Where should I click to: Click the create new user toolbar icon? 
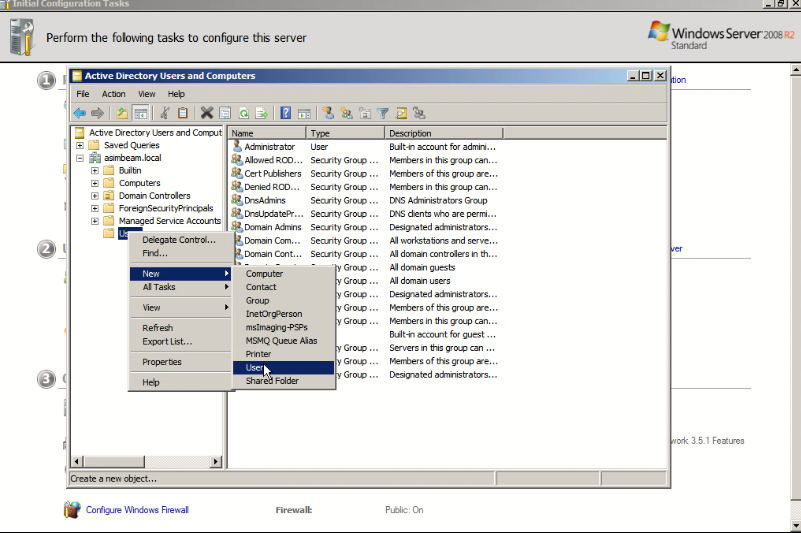(328, 113)
